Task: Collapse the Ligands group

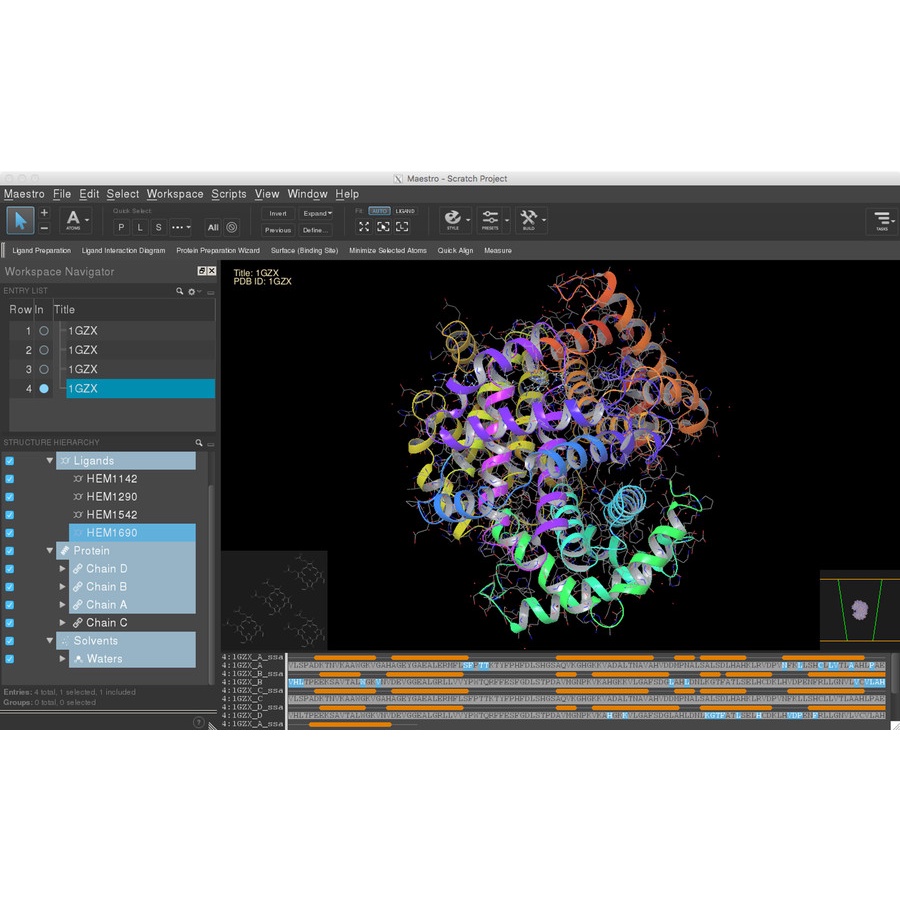Action: (50, 461)
